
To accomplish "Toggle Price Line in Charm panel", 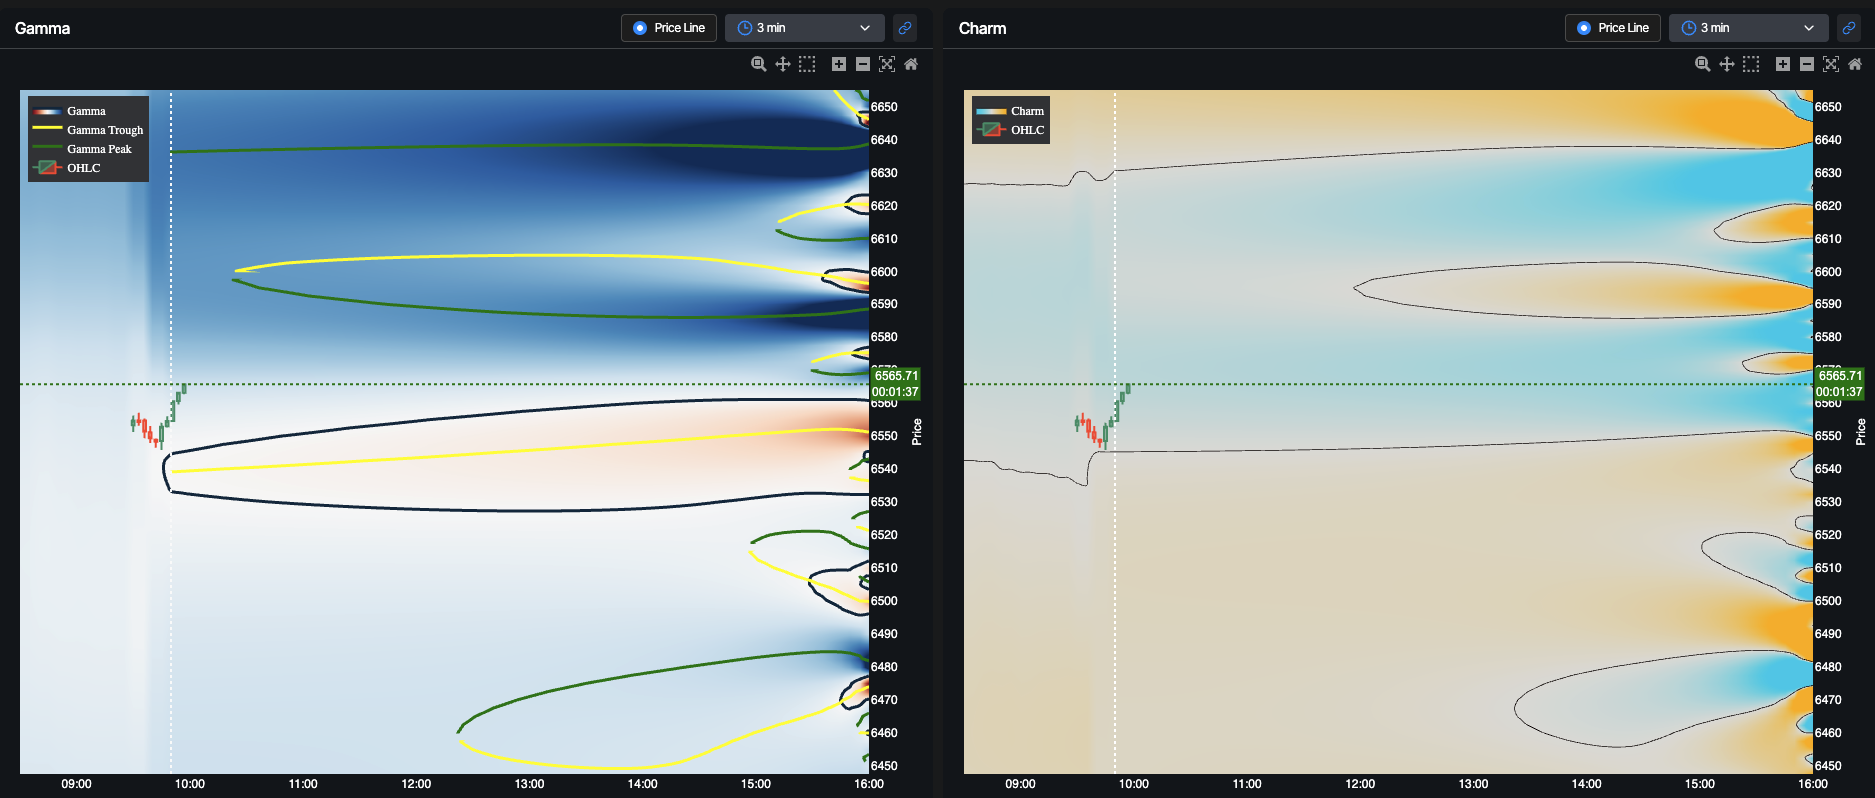I will (x=1613, y=28).
